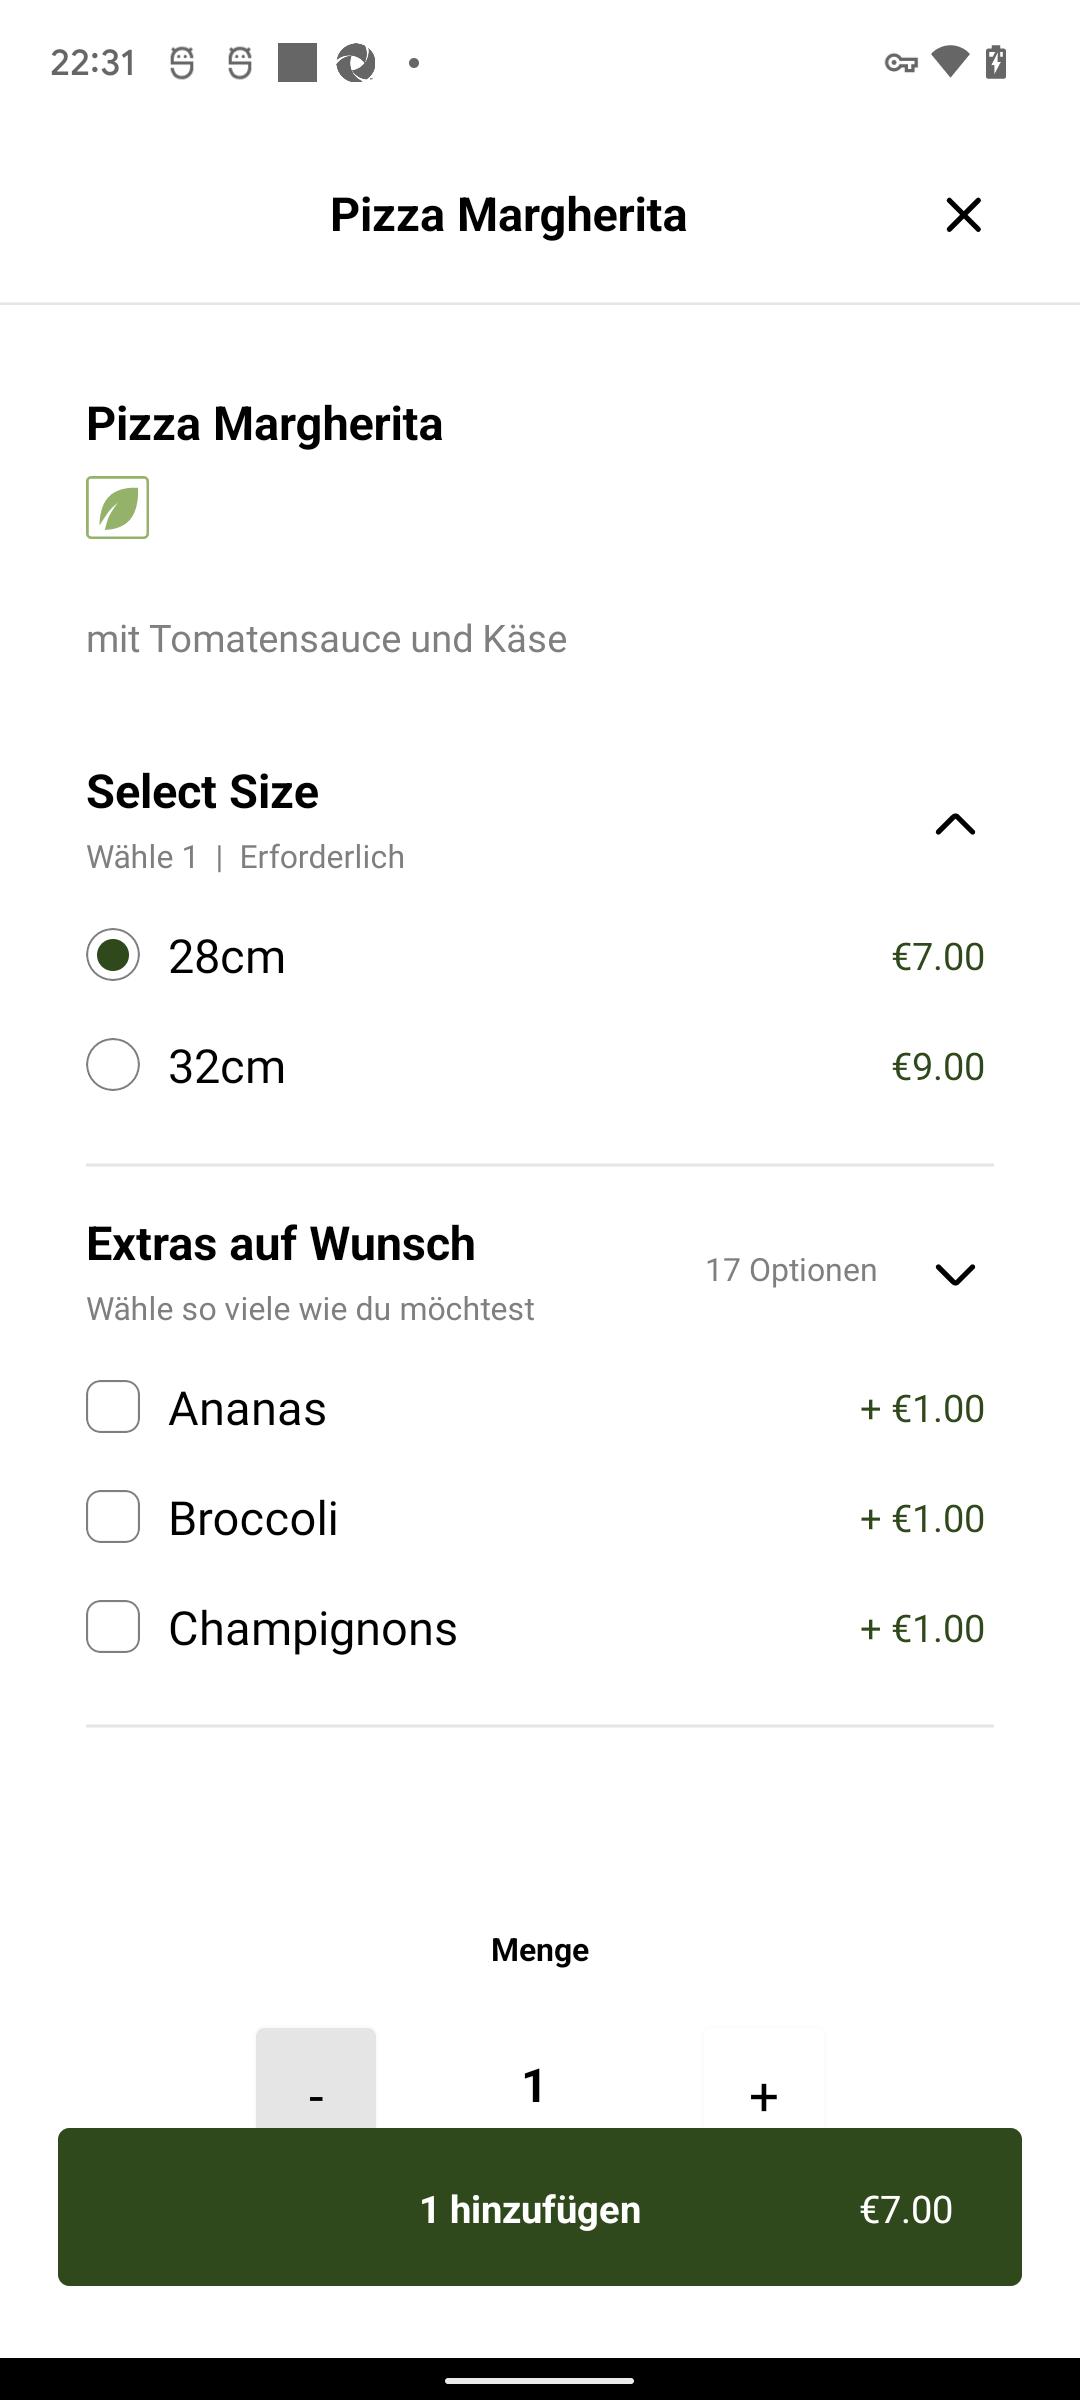The width and height of the screenshot is (1080, 2400).
Task: Tap the round swirl notification icon
Action: pos(355,63)
